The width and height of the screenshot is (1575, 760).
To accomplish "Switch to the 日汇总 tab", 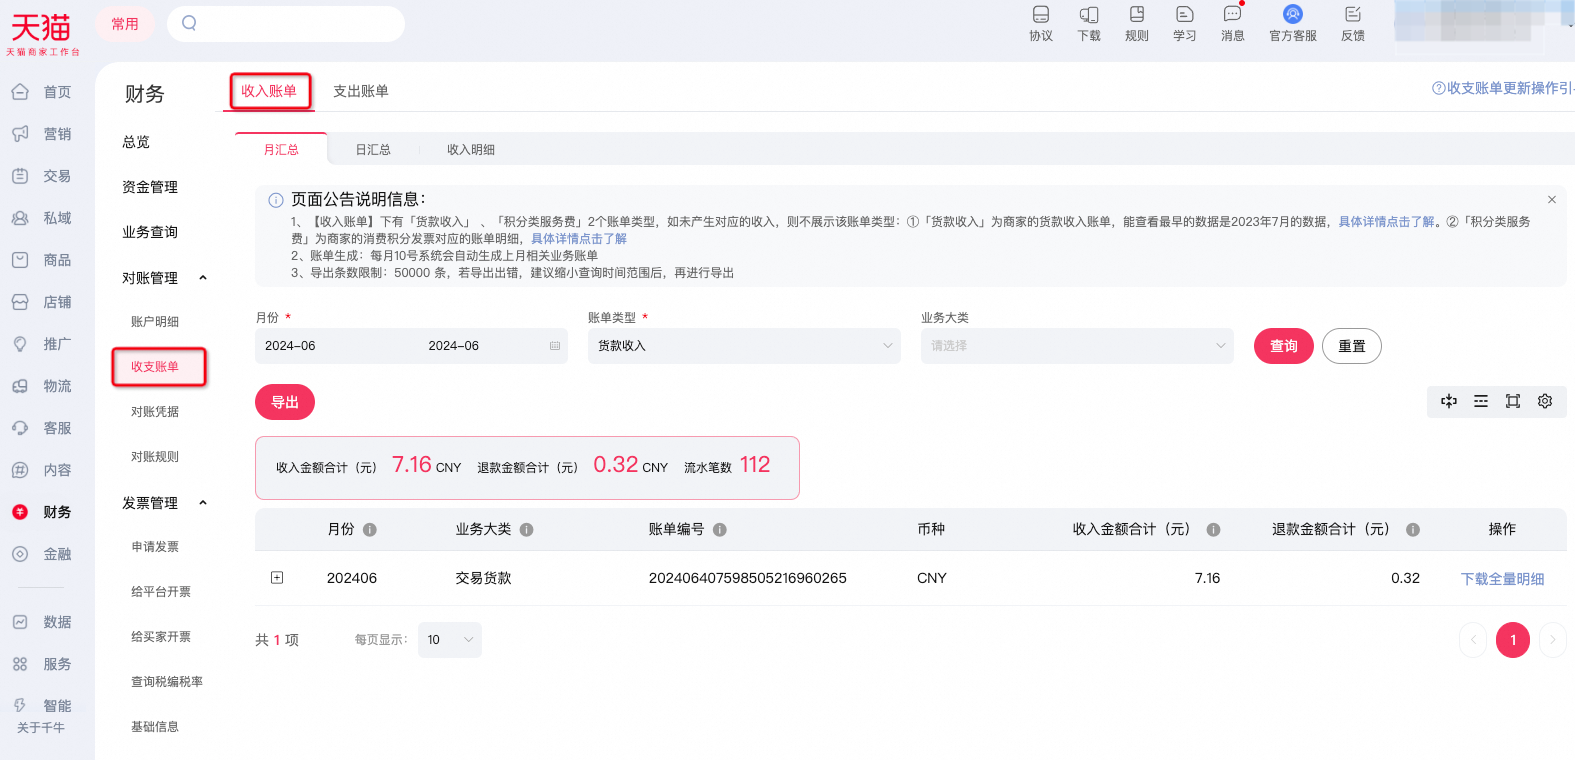I will [373, 150].
